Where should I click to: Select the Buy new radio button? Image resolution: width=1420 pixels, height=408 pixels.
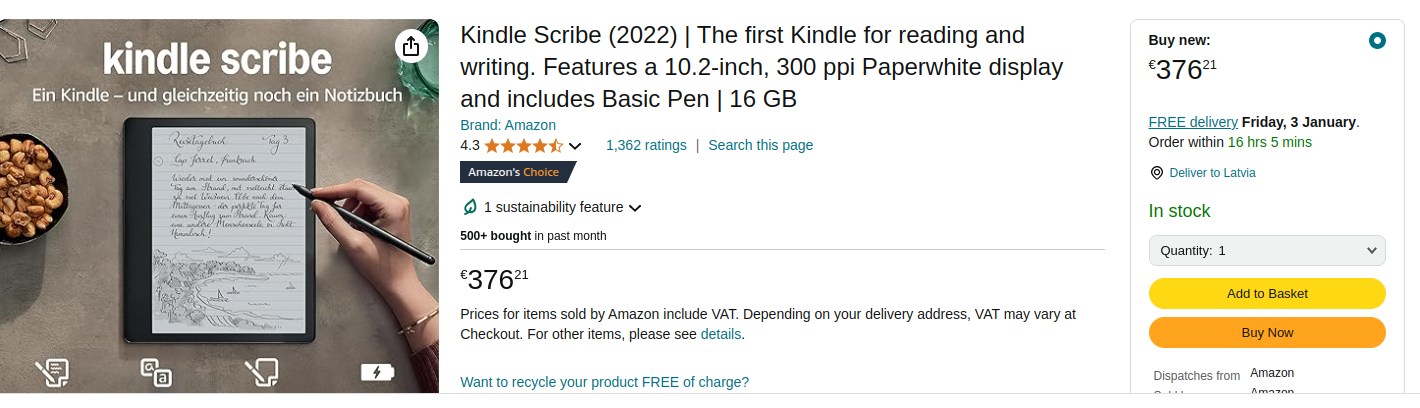point(1377,41)
